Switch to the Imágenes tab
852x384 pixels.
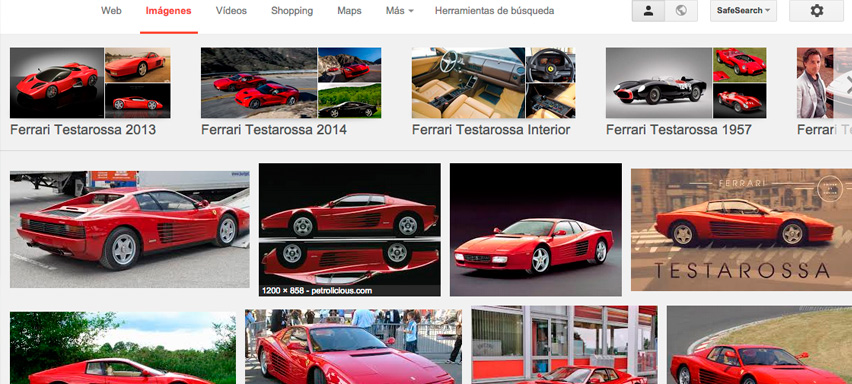[x=168, y=11]
